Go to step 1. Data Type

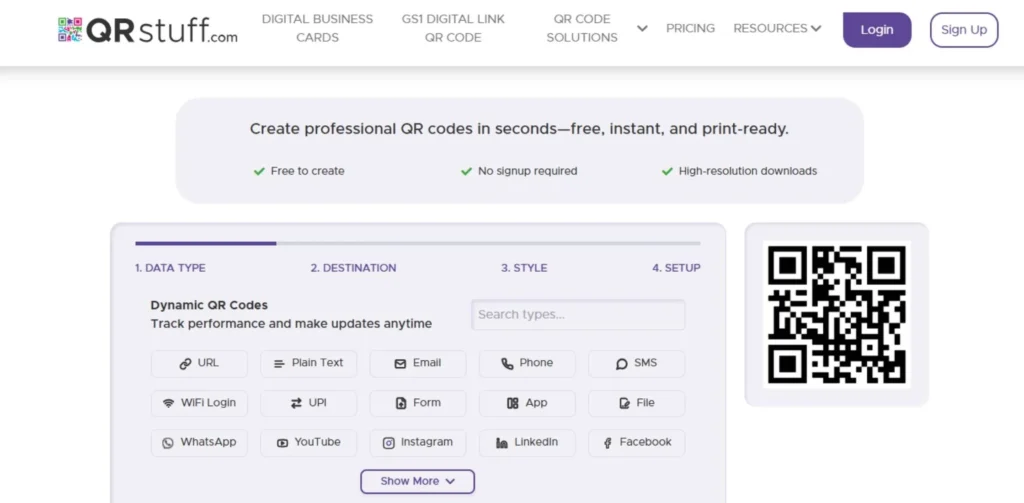pyautogui.click(x=170, y=268)
